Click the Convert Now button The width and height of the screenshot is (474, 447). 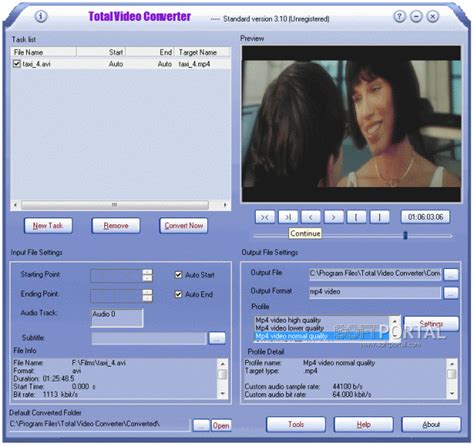click(183, 226)
